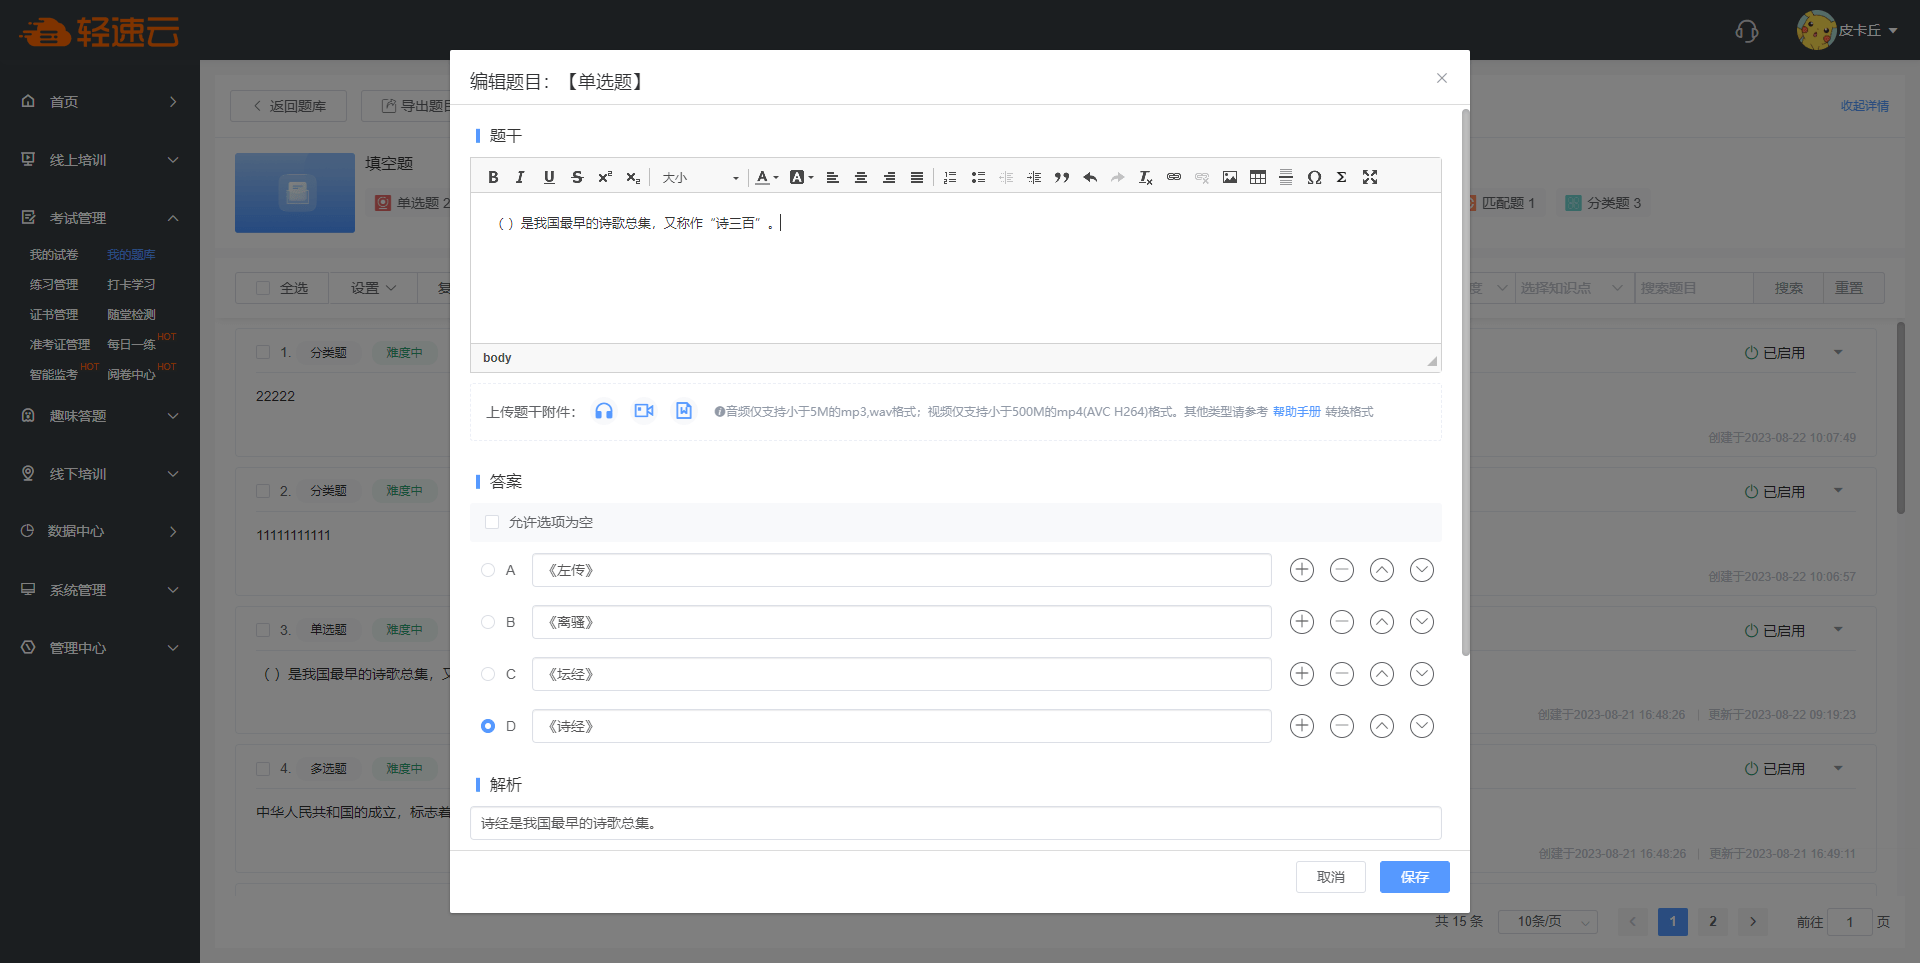Click in the 解析 explanation text field
1920x963 pixels.
[955, 823]
